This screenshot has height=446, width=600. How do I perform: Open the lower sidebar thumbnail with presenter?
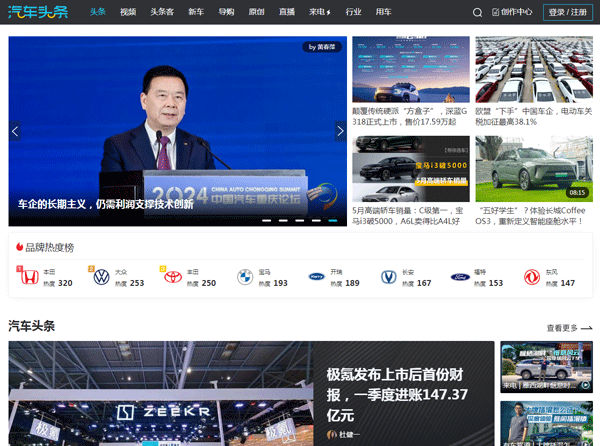[546, 424]
